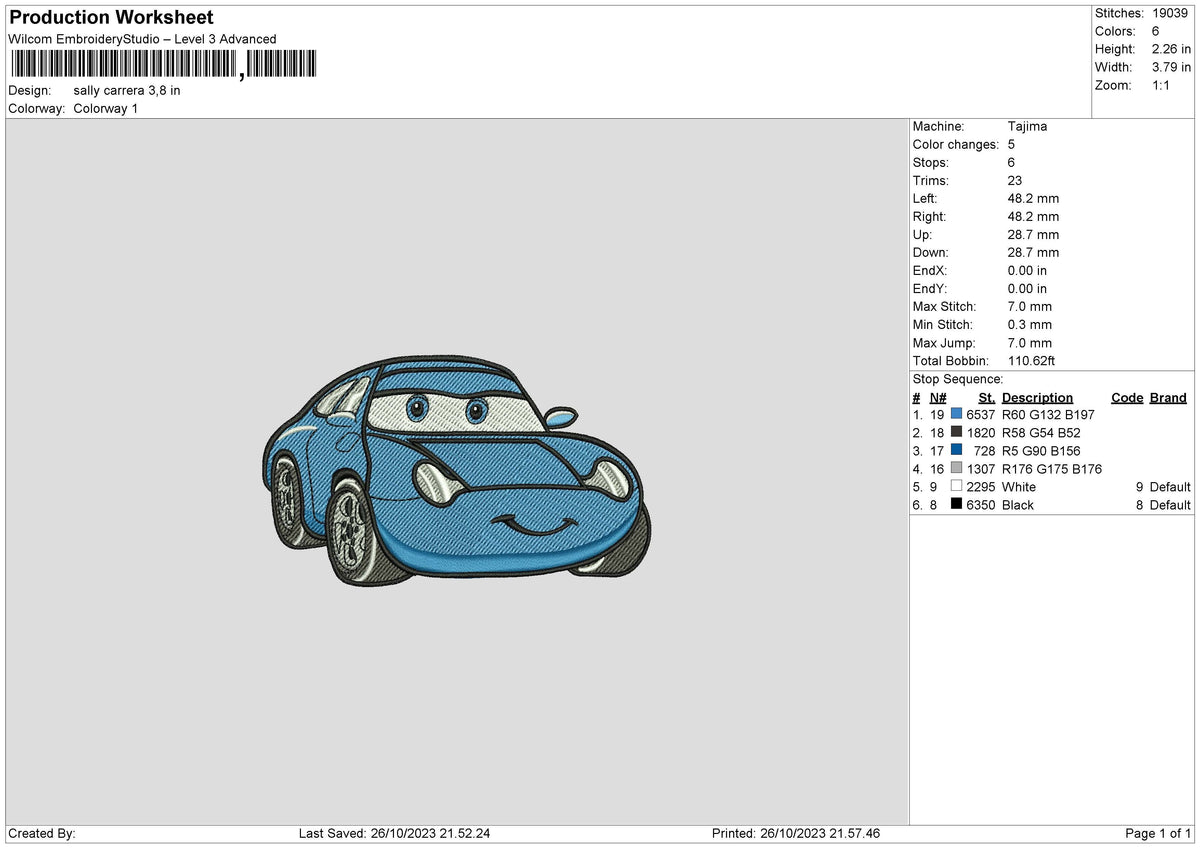
Task: Click the 'St.' column header
Action: (x=987, y=398)
